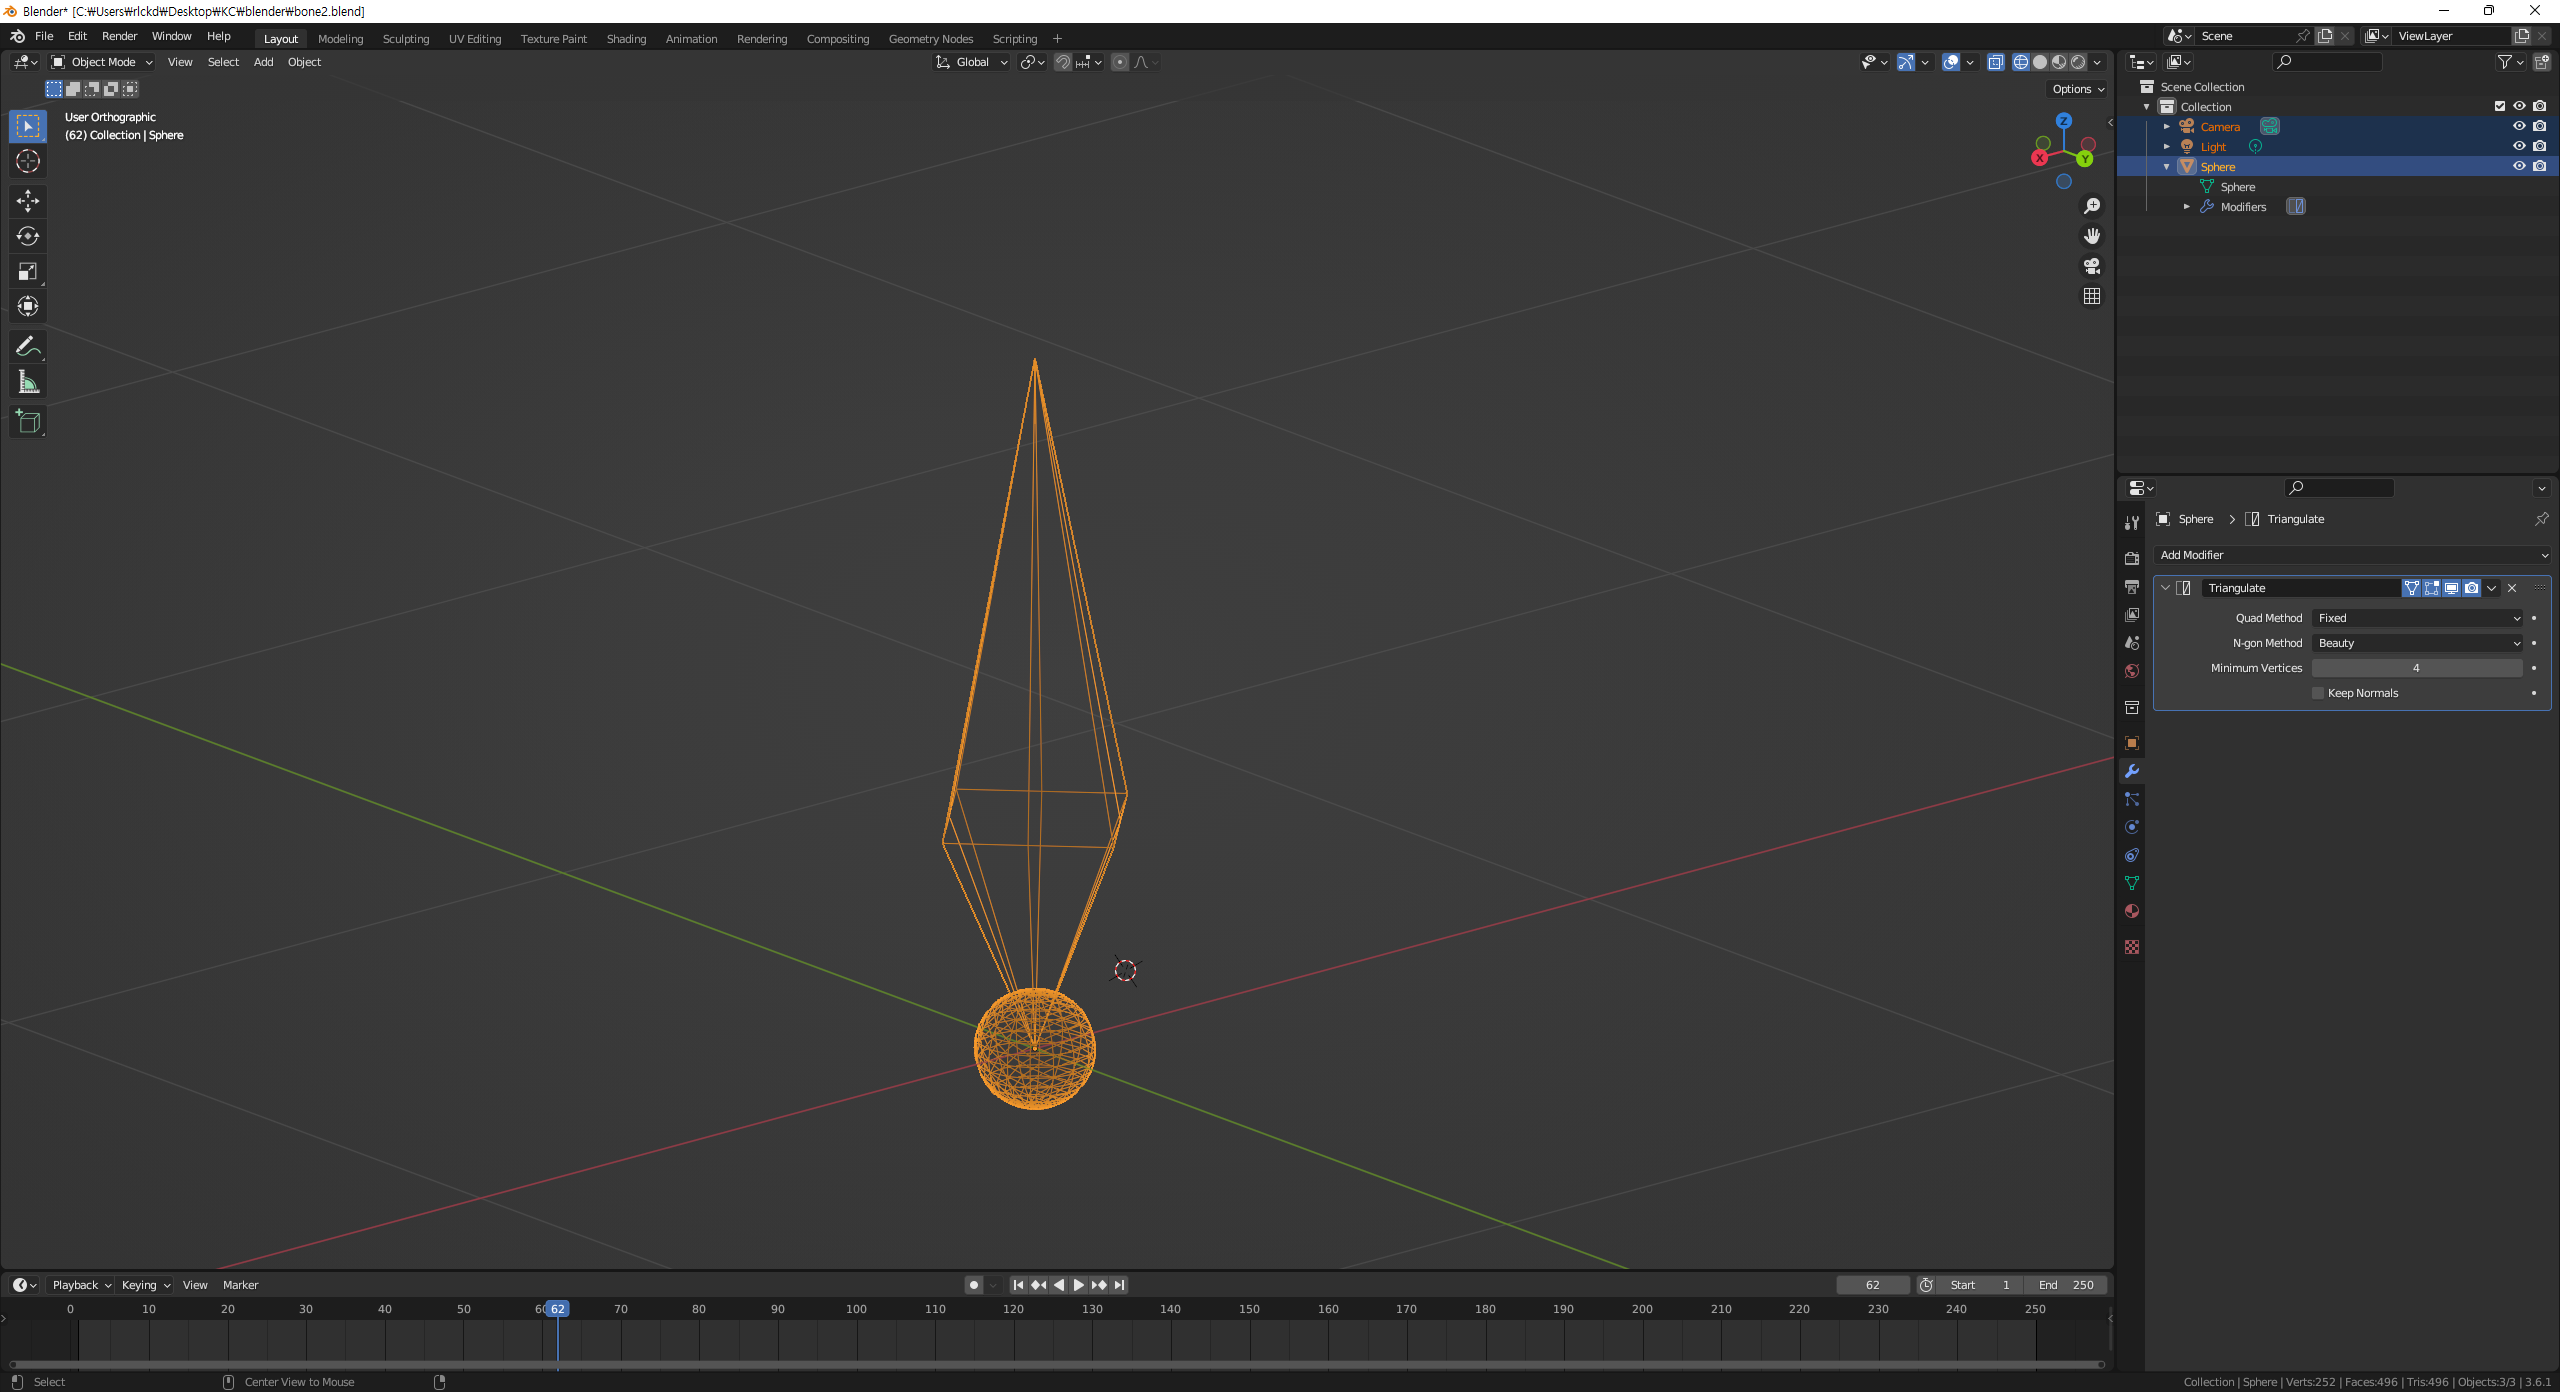
Task: Remove the Triangulate modifier
Action: 2512,588
